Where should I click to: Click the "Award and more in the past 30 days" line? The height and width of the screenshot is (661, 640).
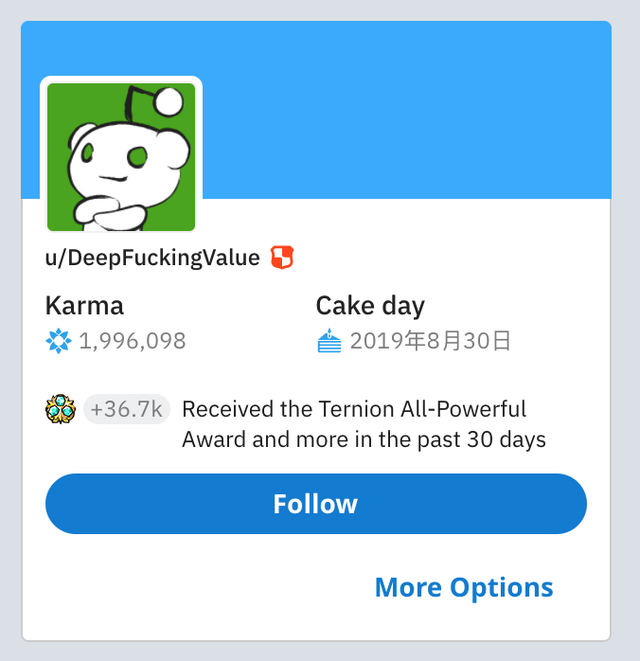tap(364, 439)
